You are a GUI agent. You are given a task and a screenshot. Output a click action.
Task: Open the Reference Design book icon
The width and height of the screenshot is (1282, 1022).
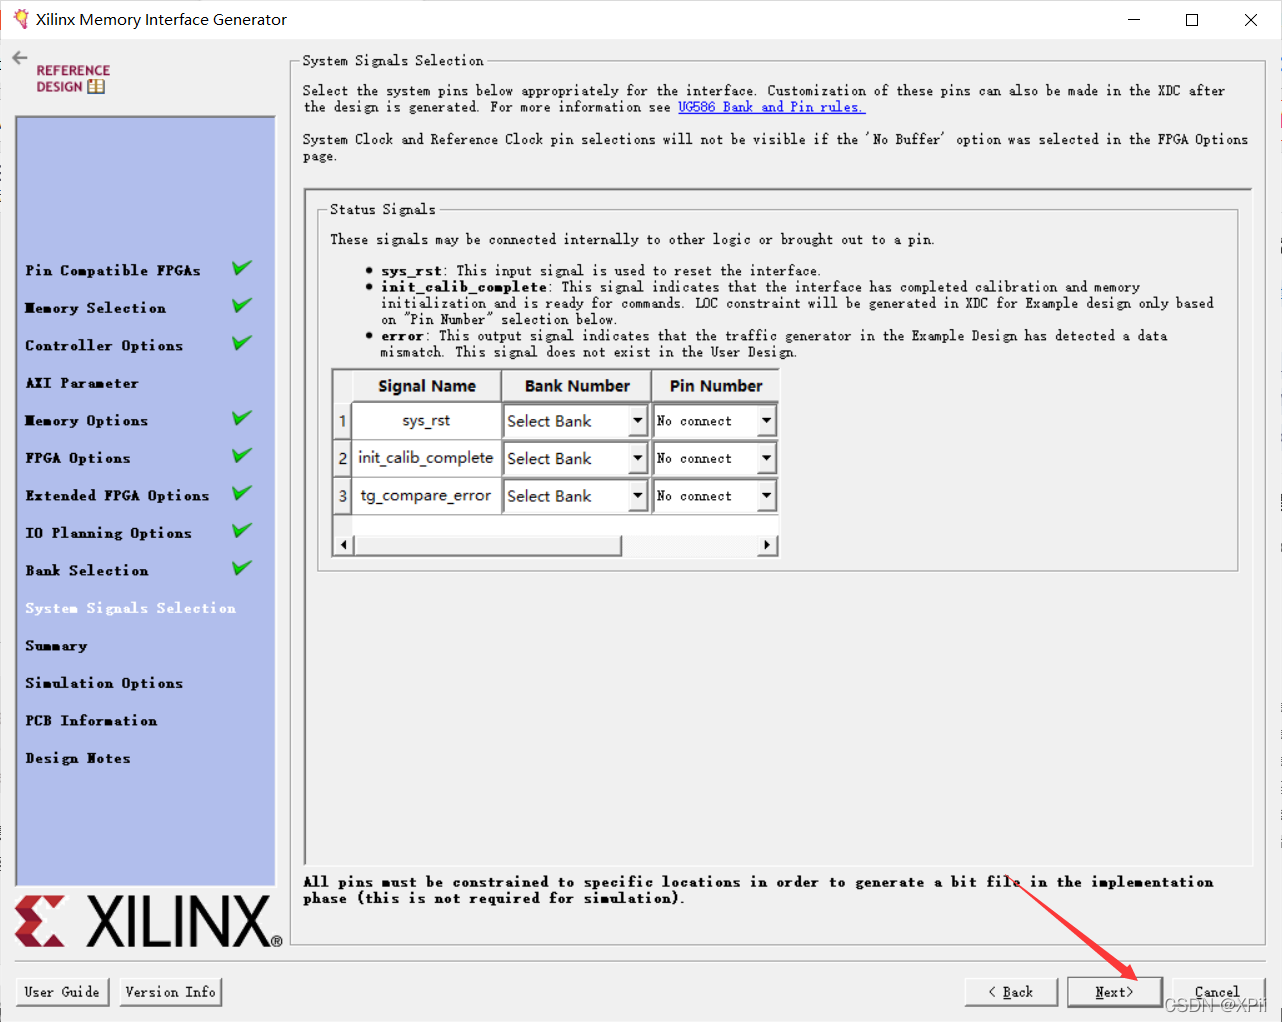click(96, 87)
